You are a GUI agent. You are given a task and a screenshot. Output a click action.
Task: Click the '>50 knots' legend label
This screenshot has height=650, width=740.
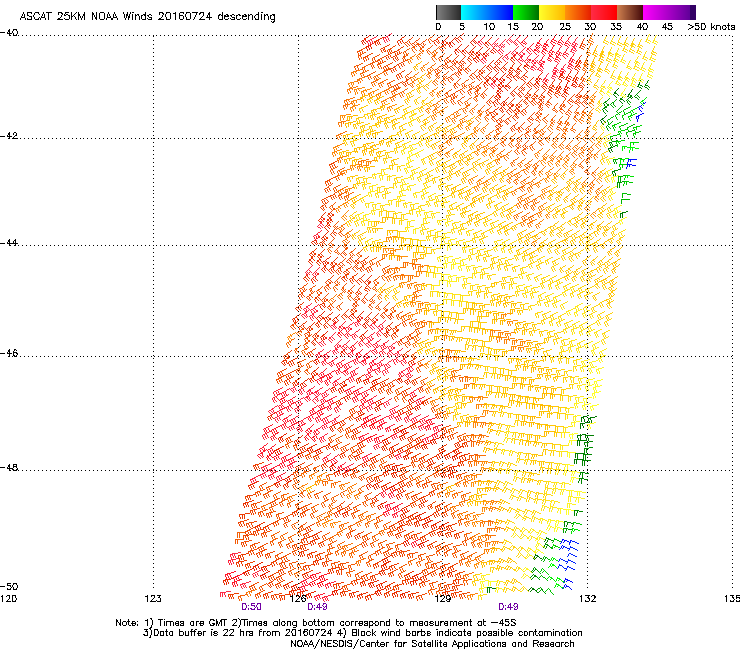click(x=711, y=27)
